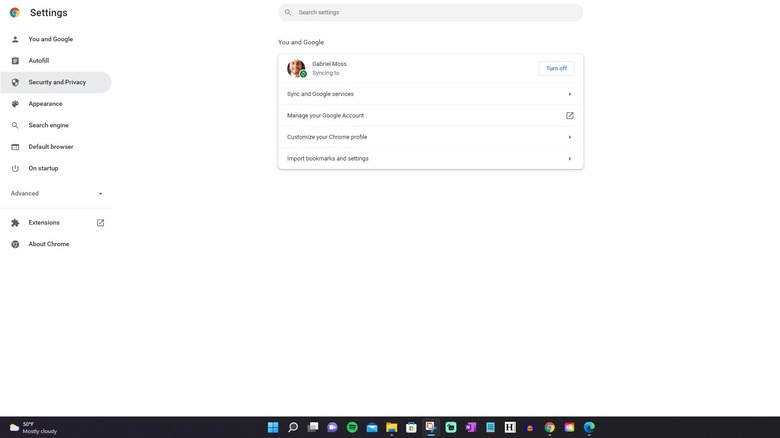Open About Chrome page
Image resolution: width=780 pixels, height=438 pixels.
49,244
